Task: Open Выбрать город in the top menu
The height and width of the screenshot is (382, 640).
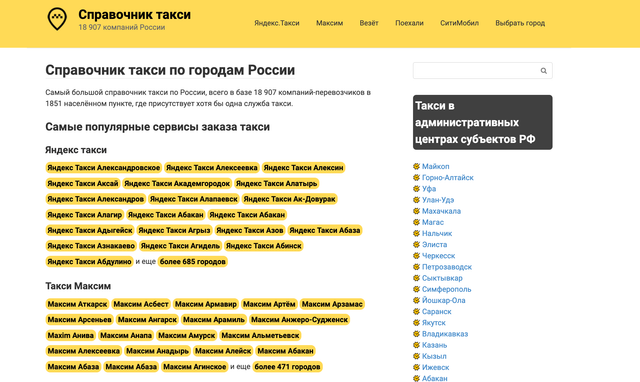Action: (x=520, y=23)
